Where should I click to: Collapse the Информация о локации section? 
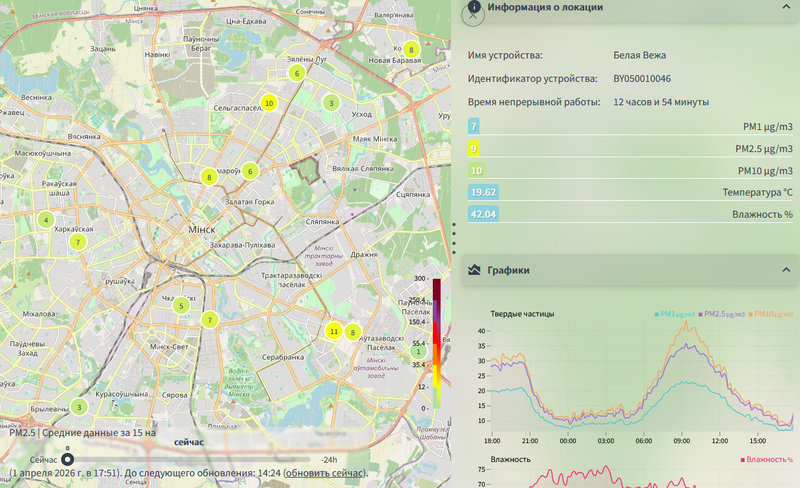click(x=784, y=7)
